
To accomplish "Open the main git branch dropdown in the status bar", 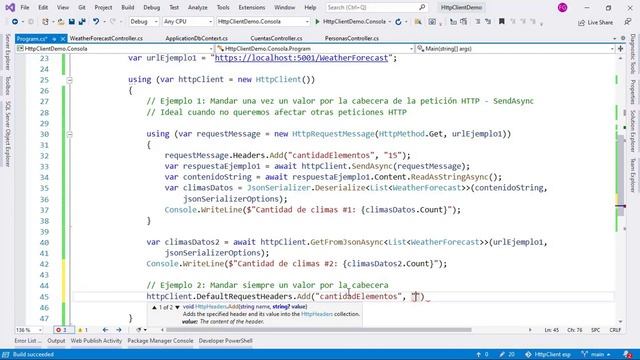I will click(x=597, y=354).
